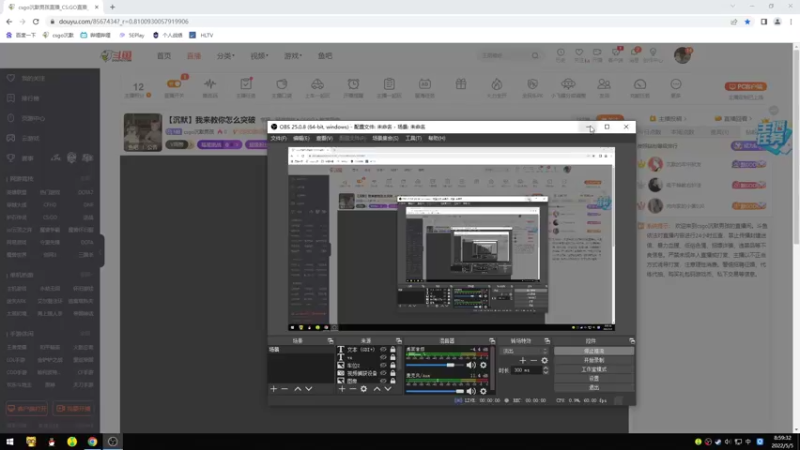Screen dimensions: 800x450
Task: Open the user avatar in Douyu header
Action: coord(682,55)
